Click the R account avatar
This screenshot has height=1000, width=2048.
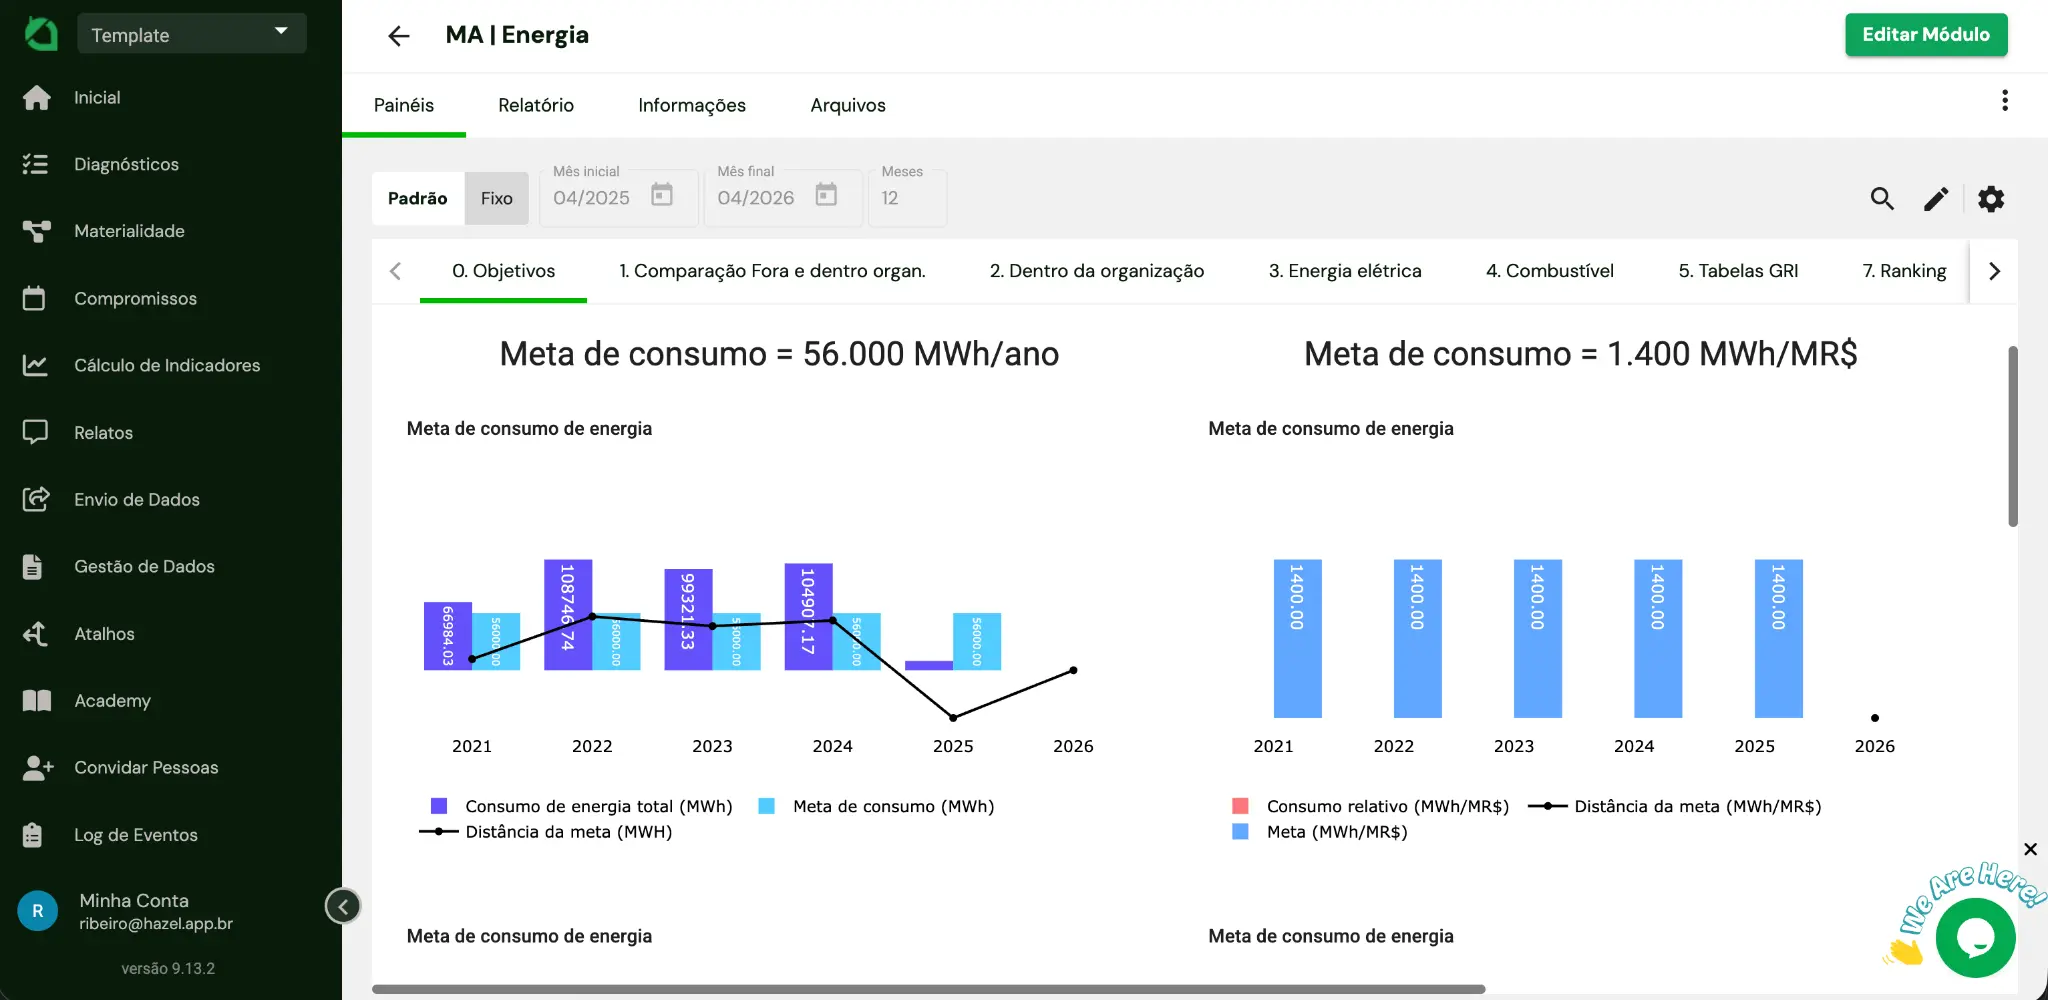[38, 911]
